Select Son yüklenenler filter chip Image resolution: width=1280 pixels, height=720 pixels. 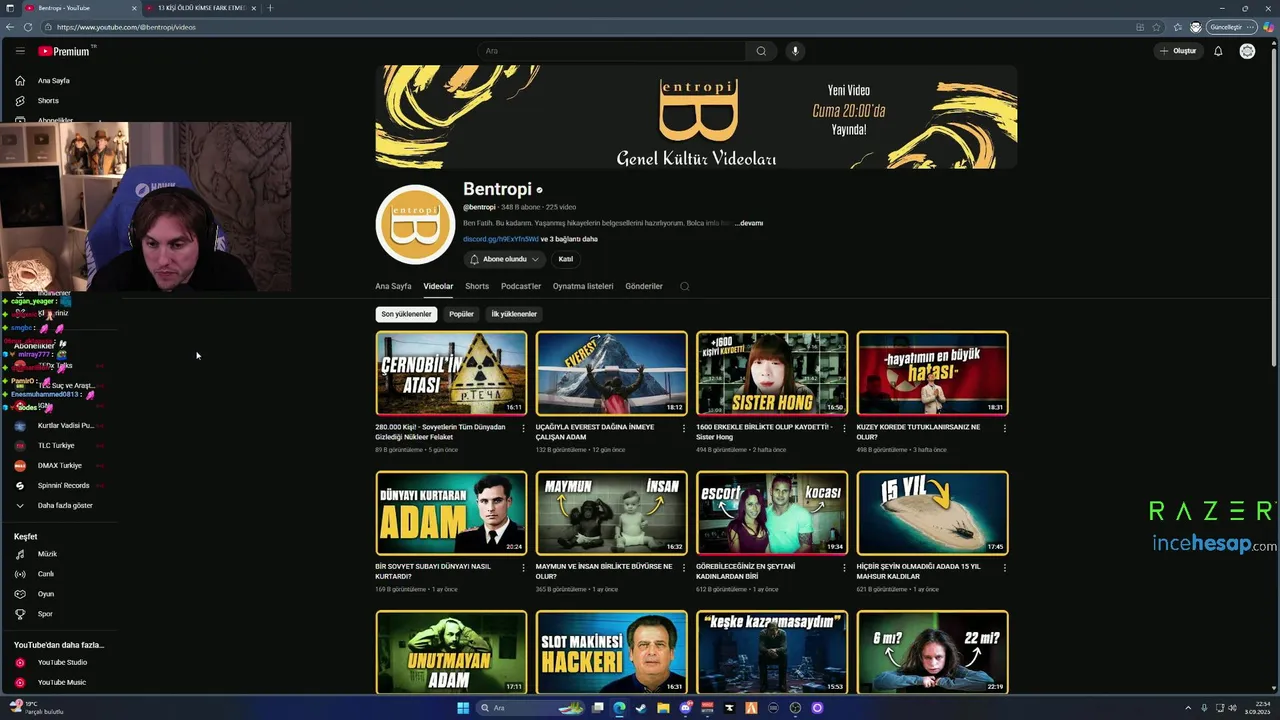[406, 314]
